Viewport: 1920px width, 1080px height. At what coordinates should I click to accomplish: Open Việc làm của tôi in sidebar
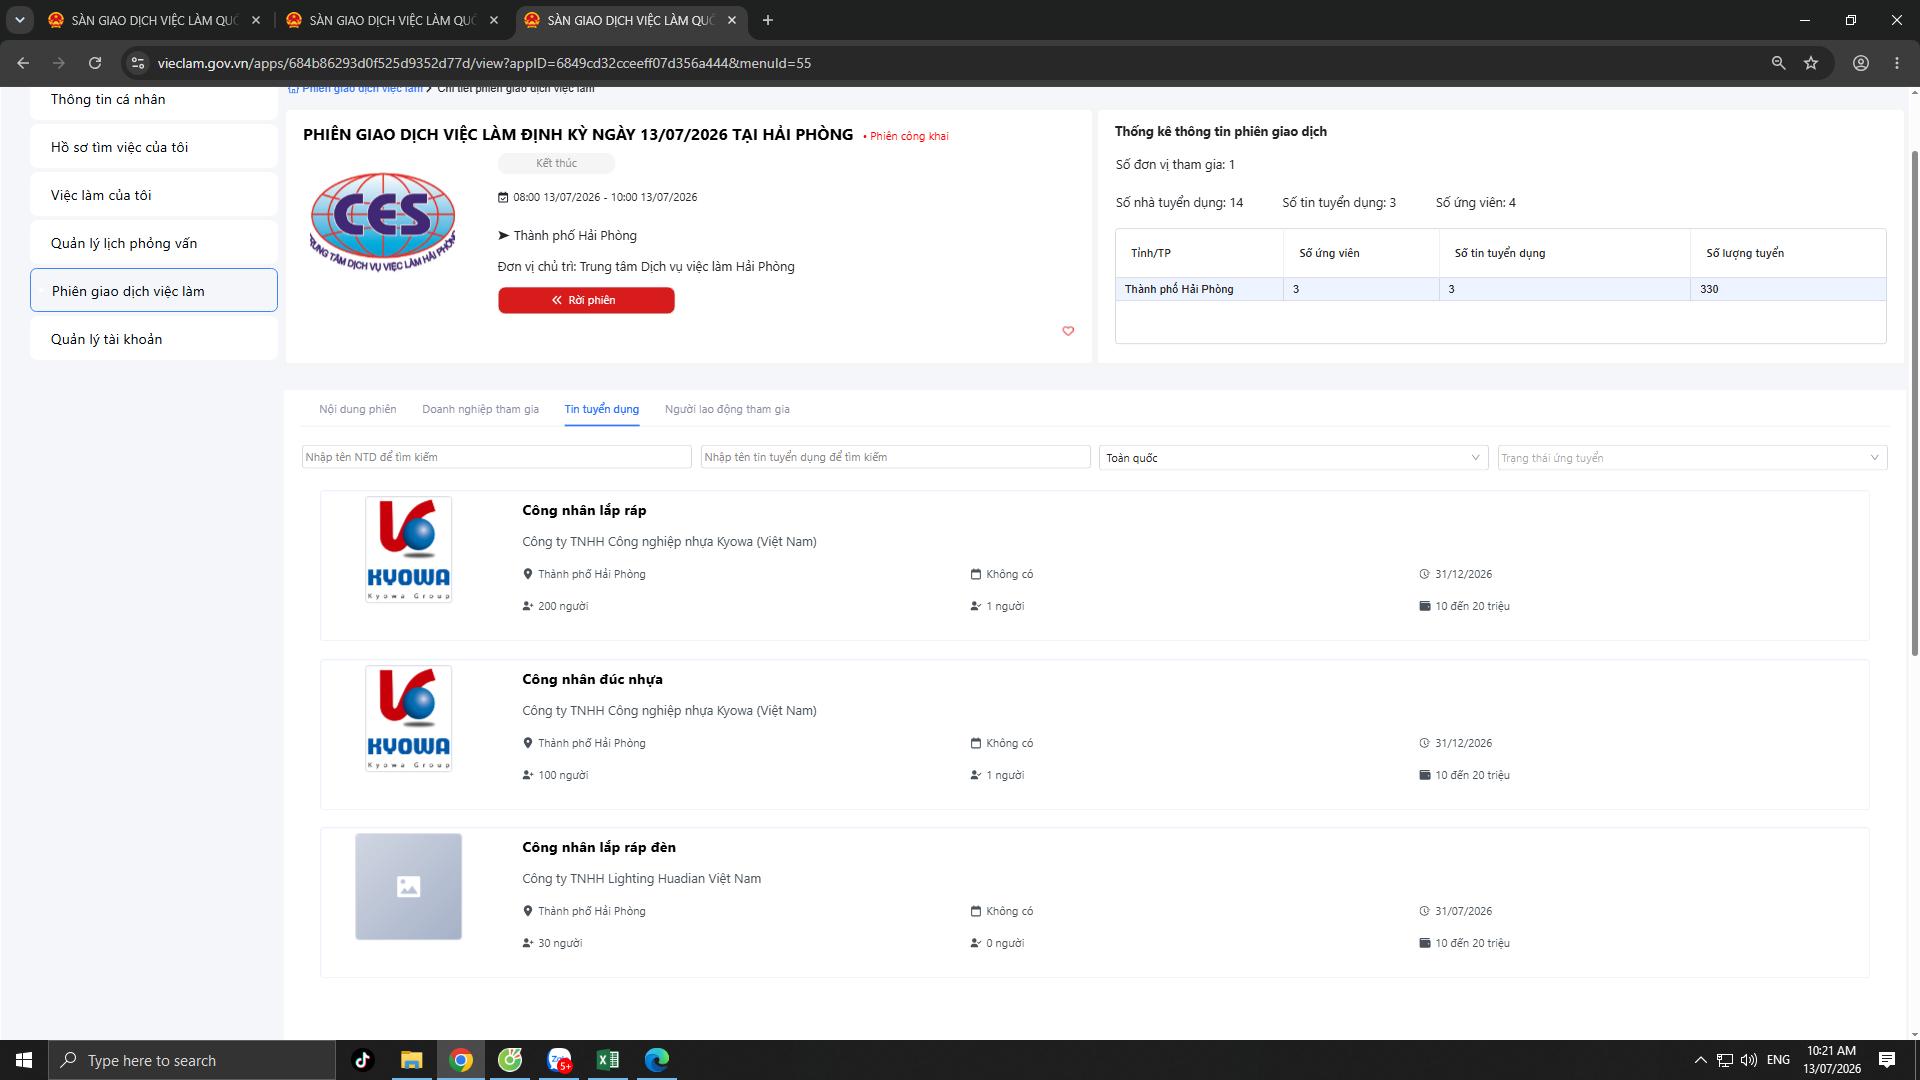click(154, 195)
